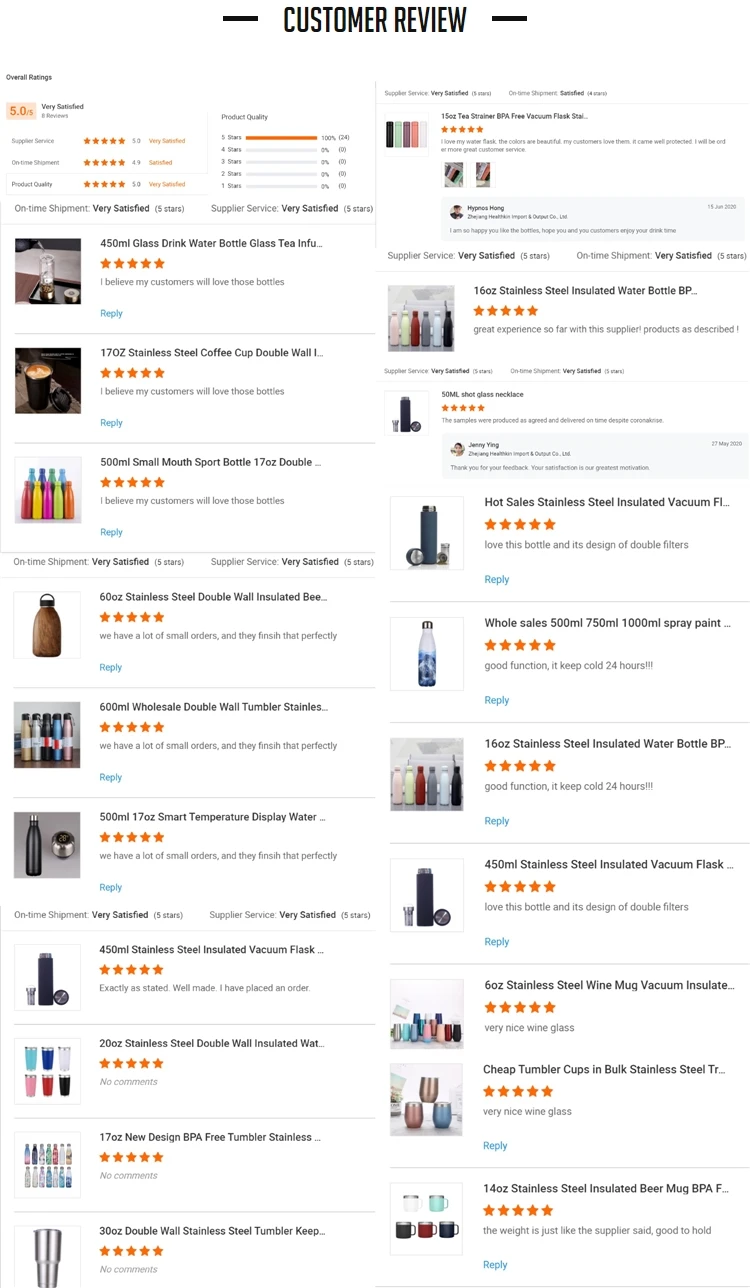
Task: Click the 5.0 overall score badge
Action: pyautogui.click(x=21, y=111)
